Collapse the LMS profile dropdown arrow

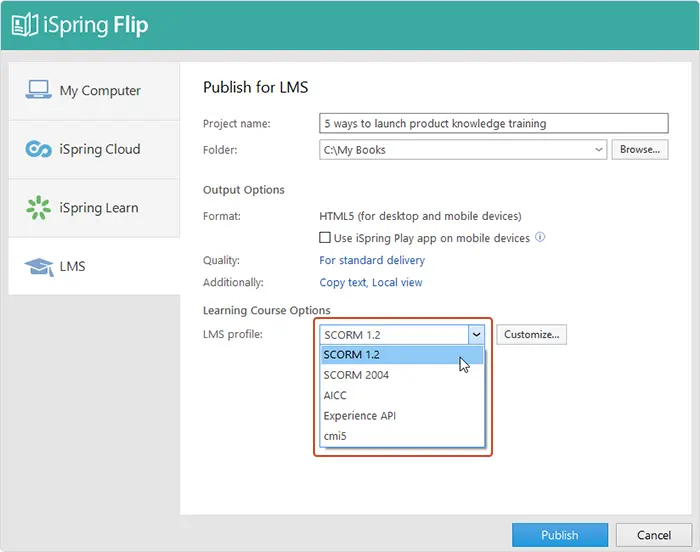tap(476, 335)
